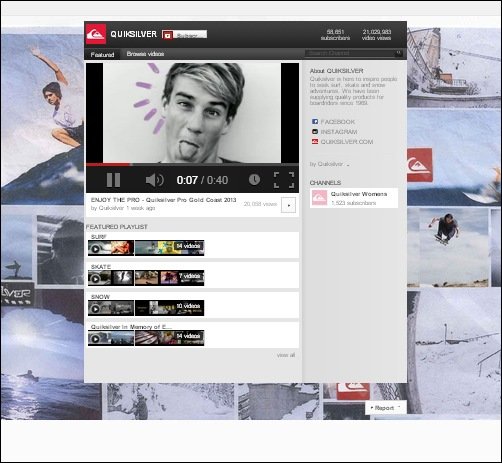The width and height of the screenshot is (502, 463).
Task: Click the Report button at bottom right
Action: pos(386,408)
